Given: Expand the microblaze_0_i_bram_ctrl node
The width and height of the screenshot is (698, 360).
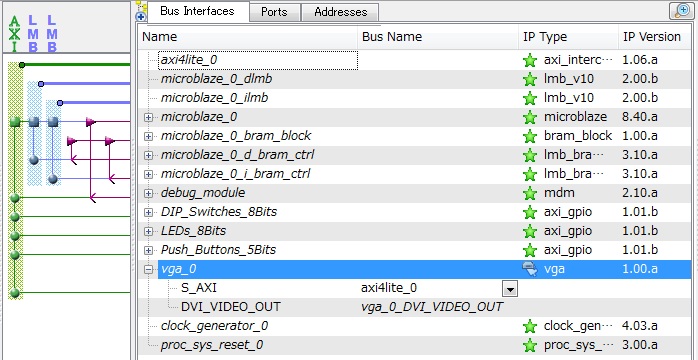Looking at the screenshot, I should pos(148,174).
